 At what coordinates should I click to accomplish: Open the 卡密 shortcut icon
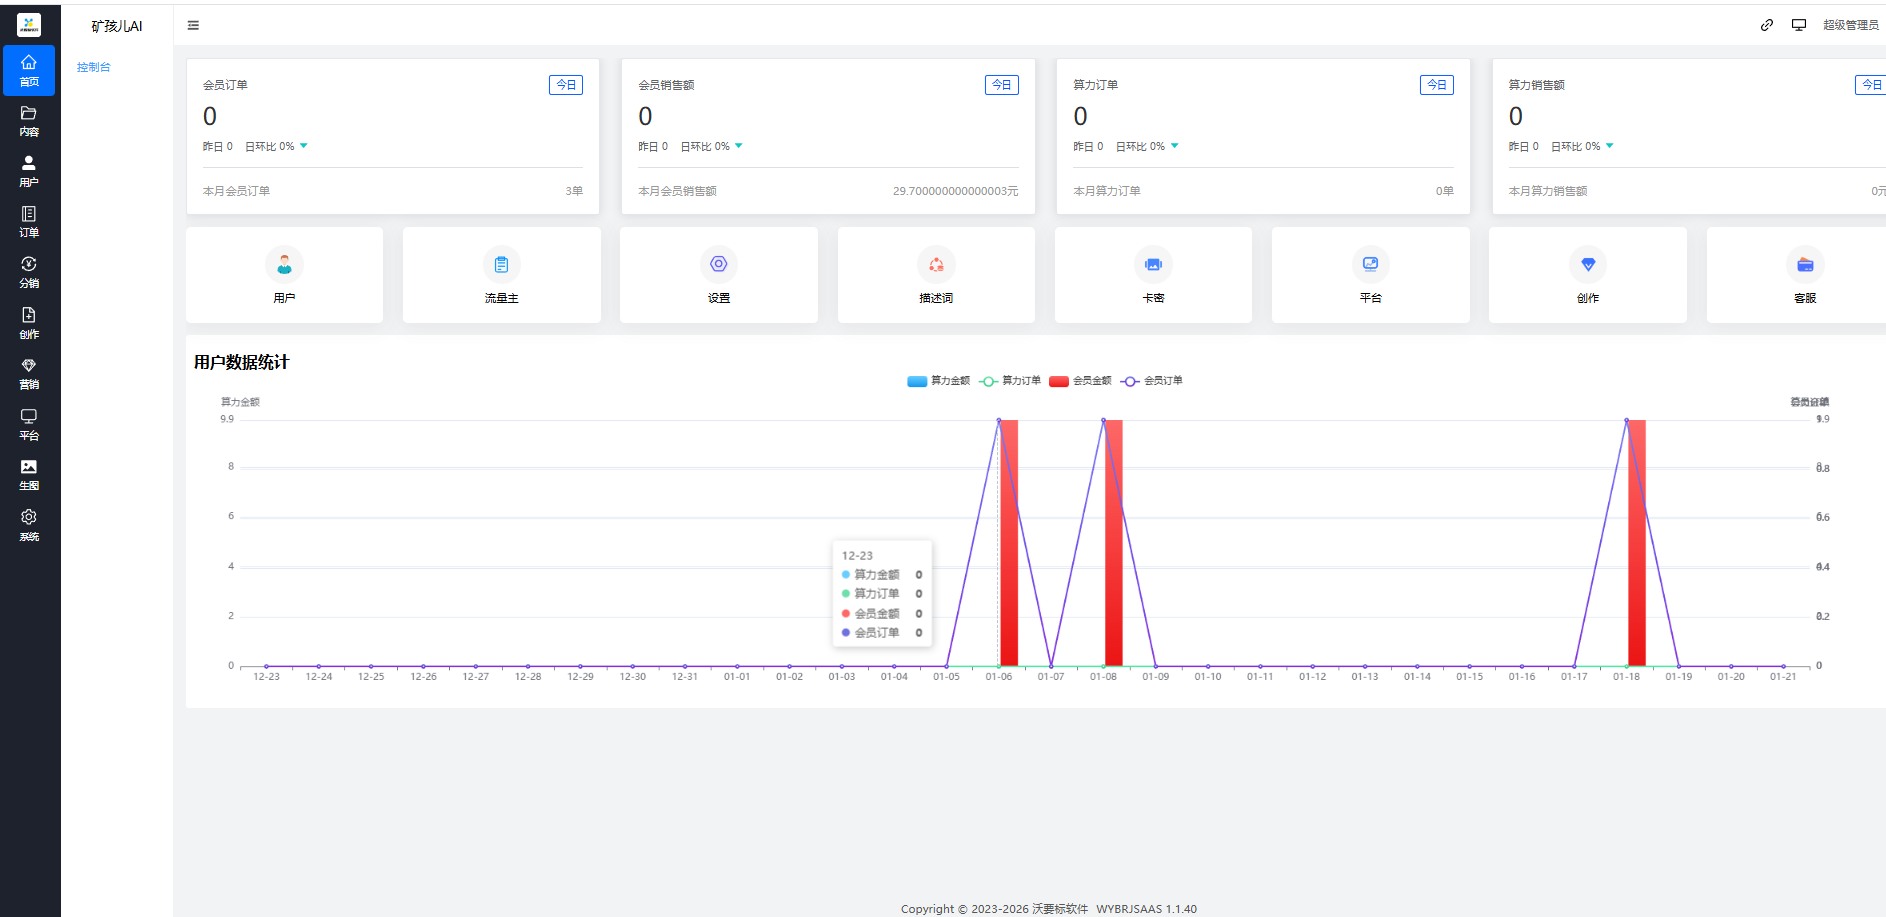pyautogui.click(x=1153, y=265)
